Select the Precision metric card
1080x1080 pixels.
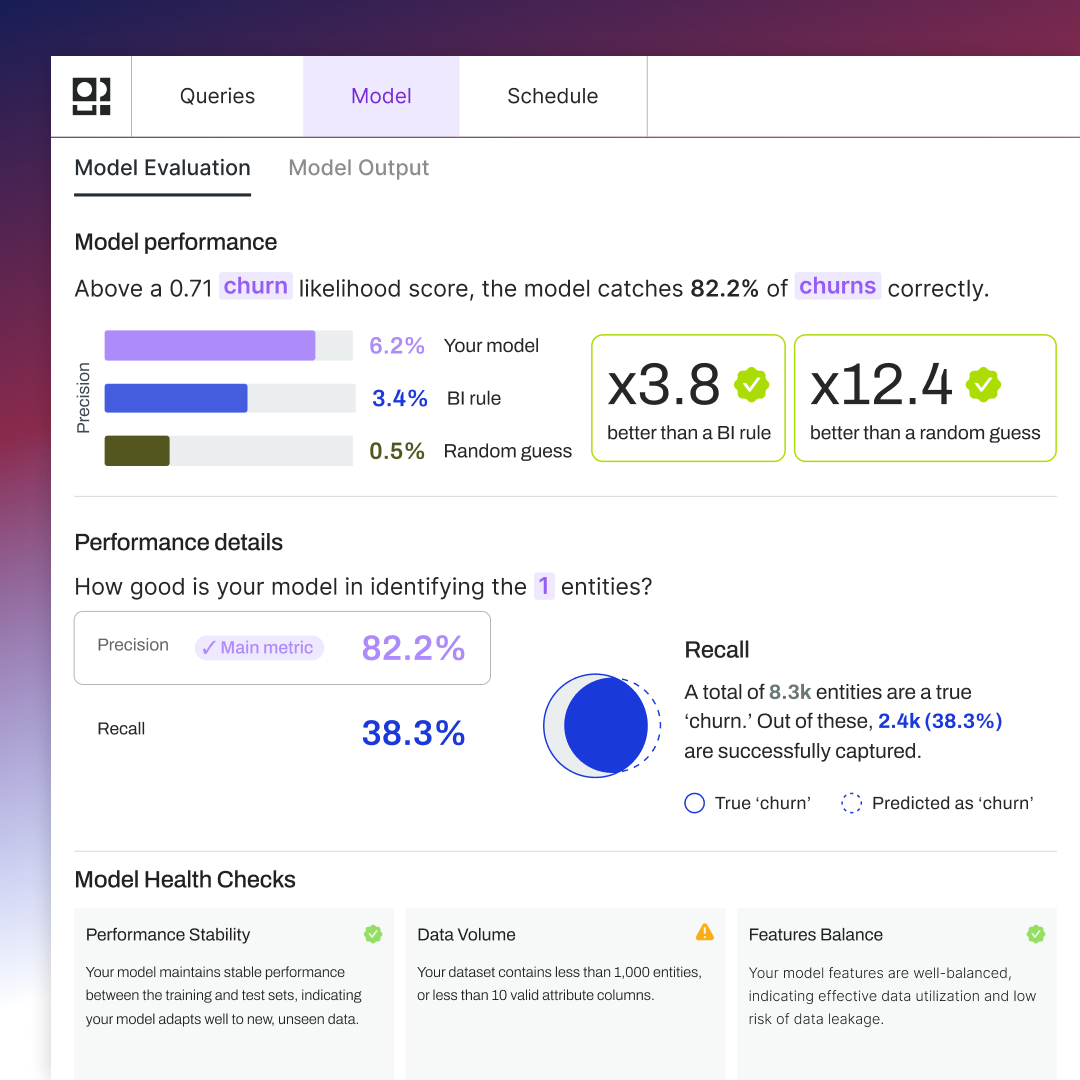(282, 648)
